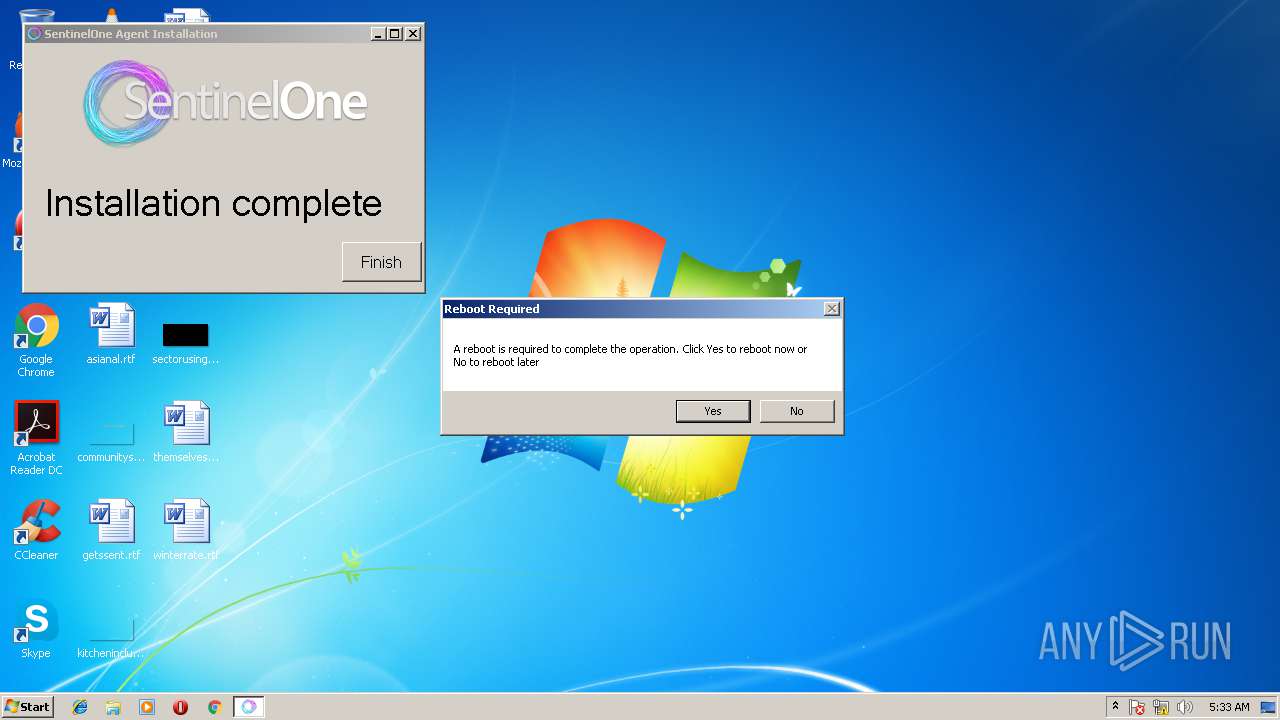Select themselves document on desktop

(186, 432)
